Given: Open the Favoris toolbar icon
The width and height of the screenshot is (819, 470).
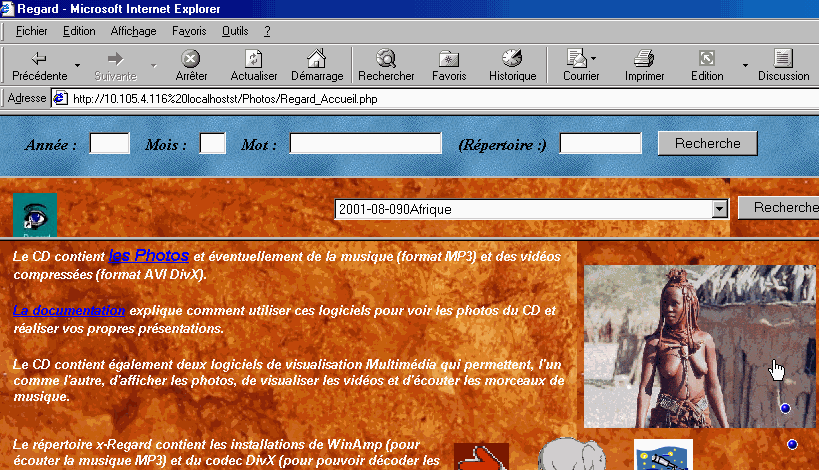Looking at the screenshot, I should (449, 66).
